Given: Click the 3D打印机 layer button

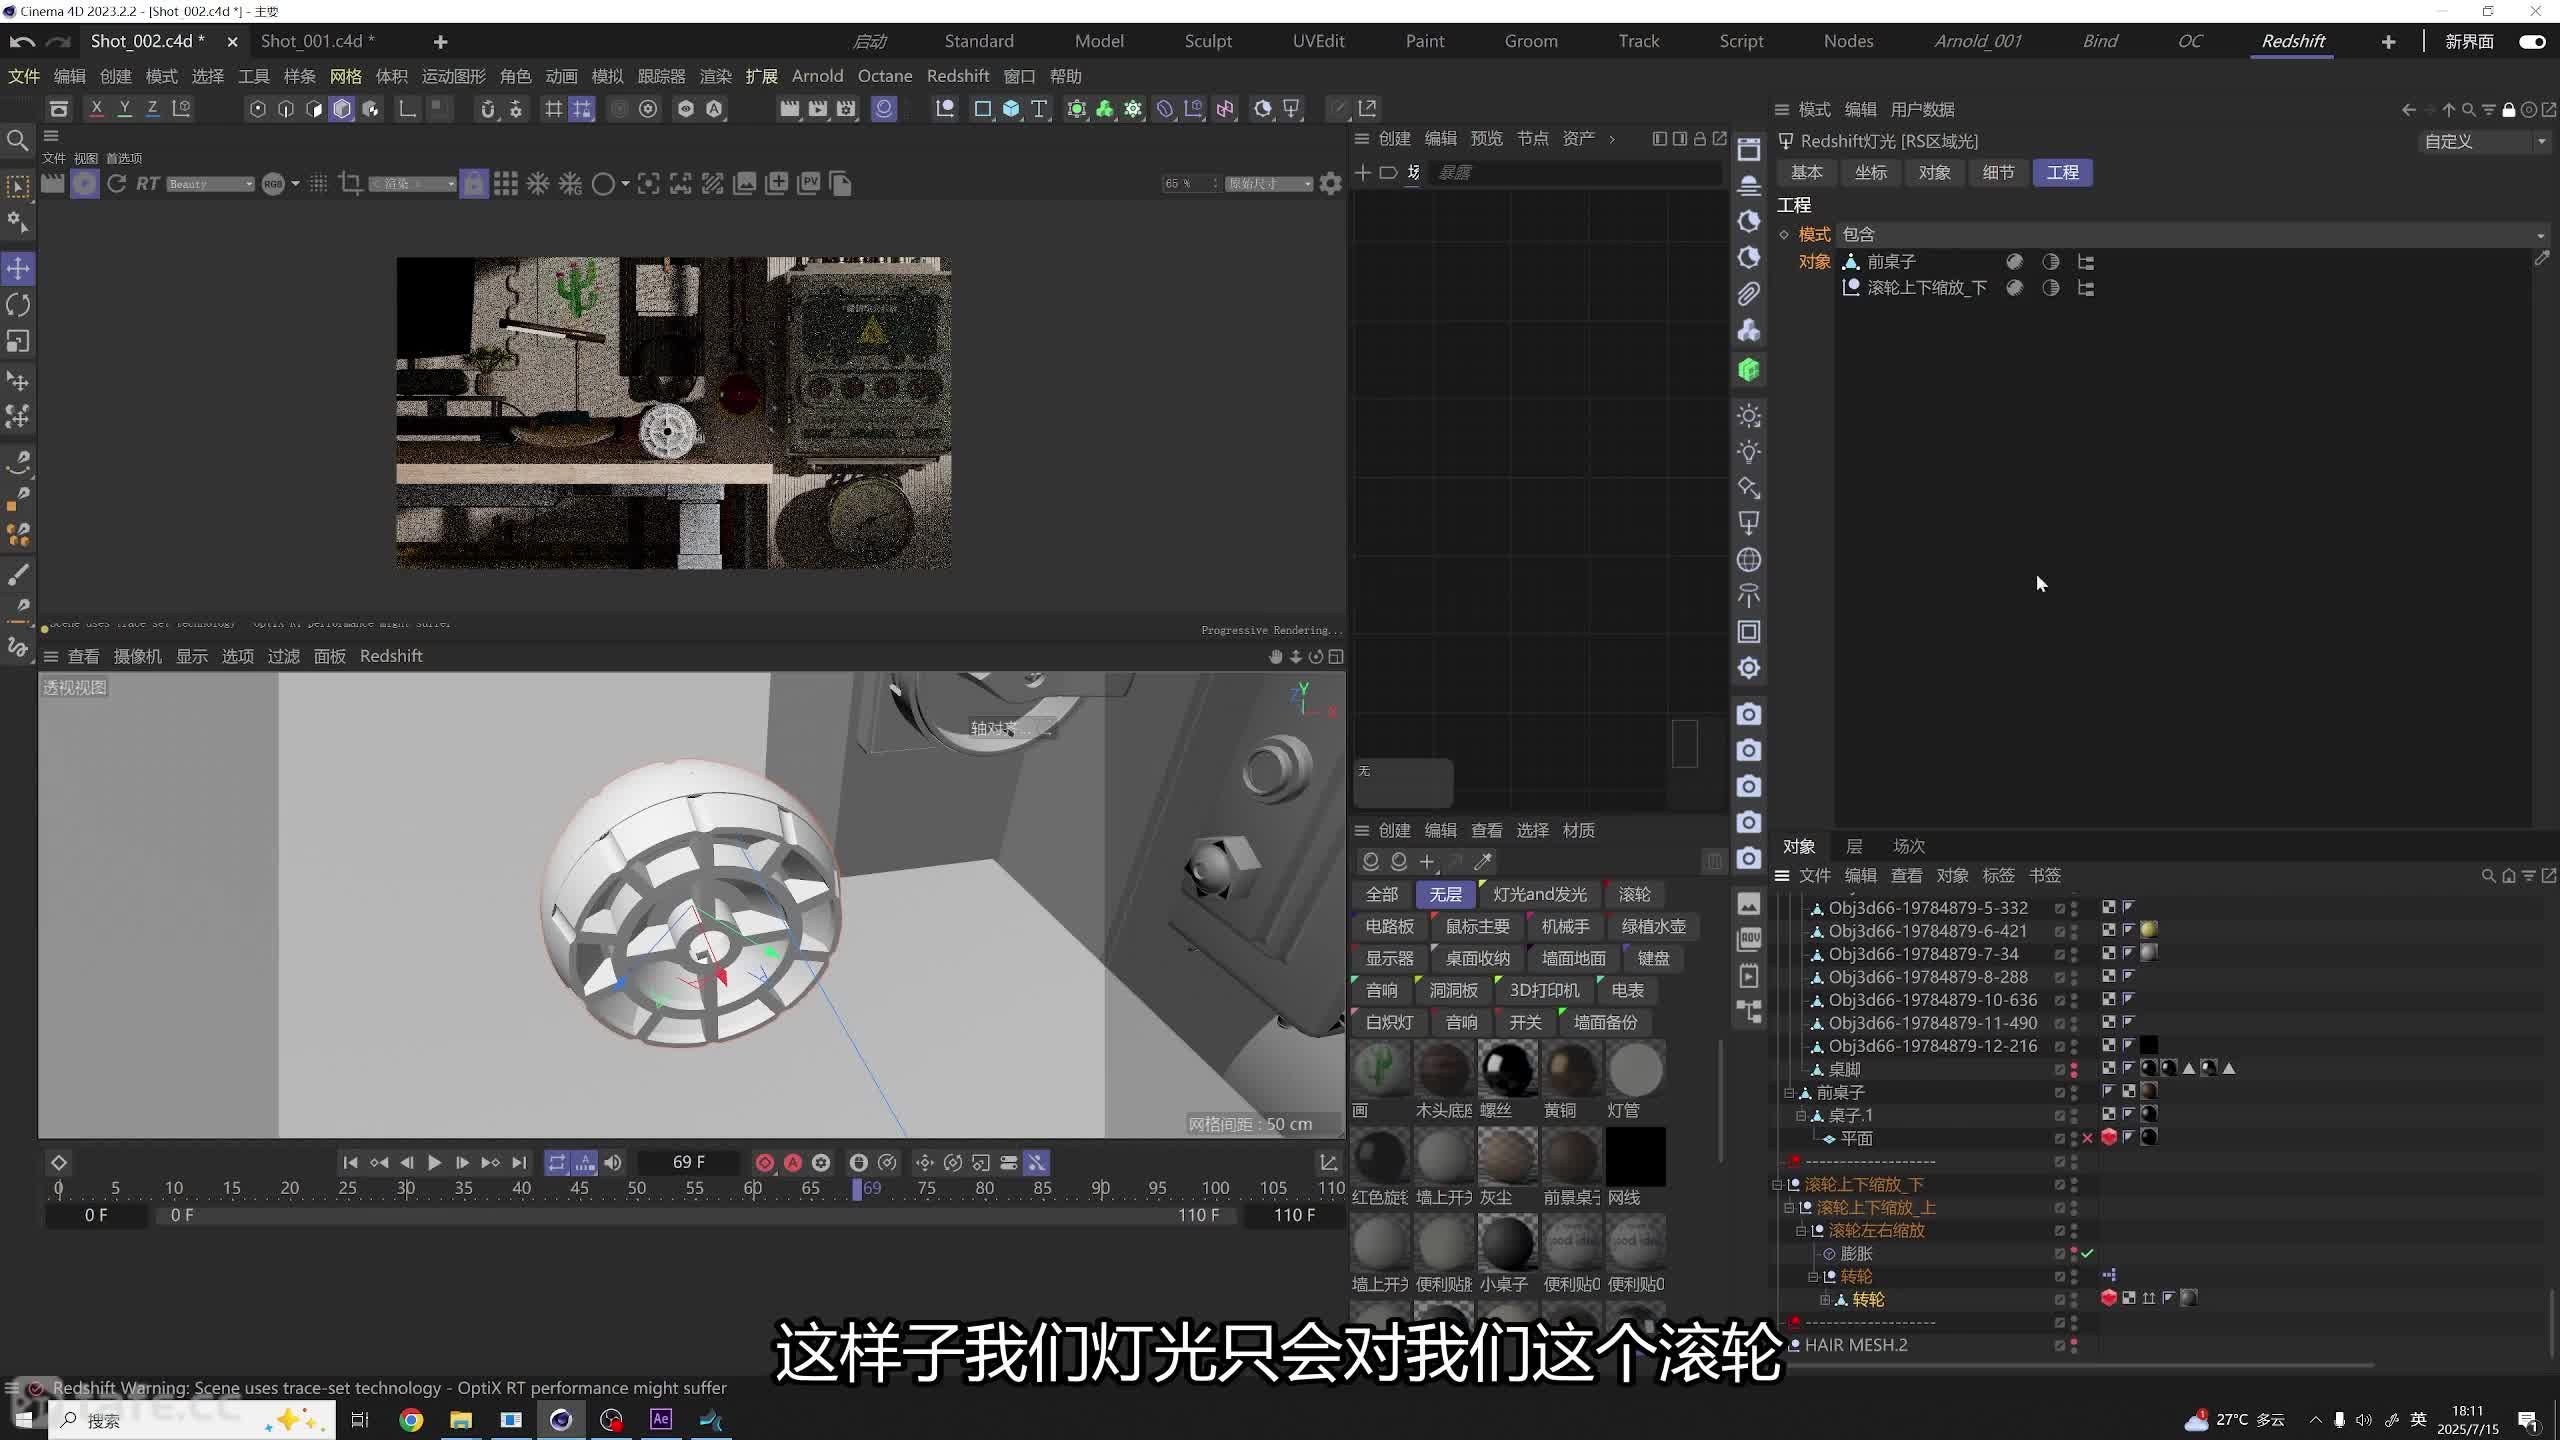Looking at the screenshot, I should pos(1544,990).
